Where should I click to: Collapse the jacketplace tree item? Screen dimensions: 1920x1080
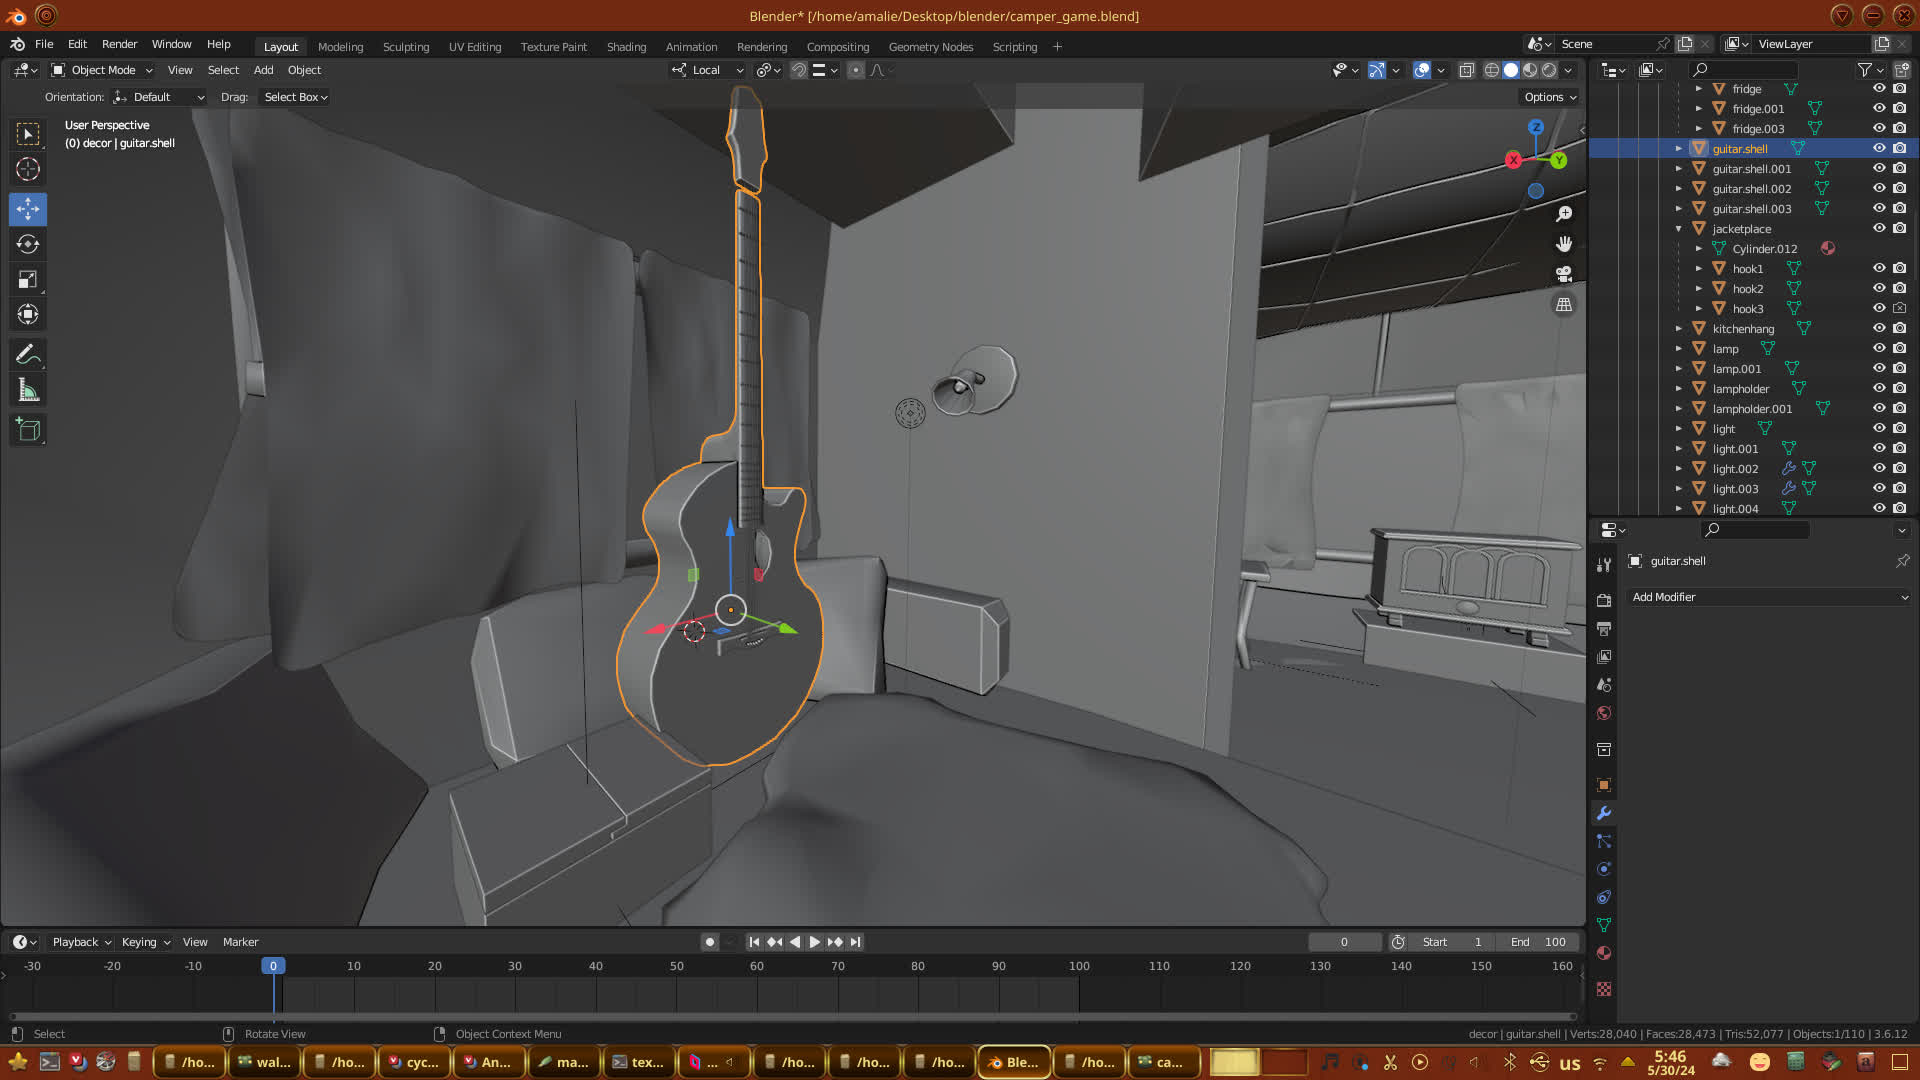1679,229
